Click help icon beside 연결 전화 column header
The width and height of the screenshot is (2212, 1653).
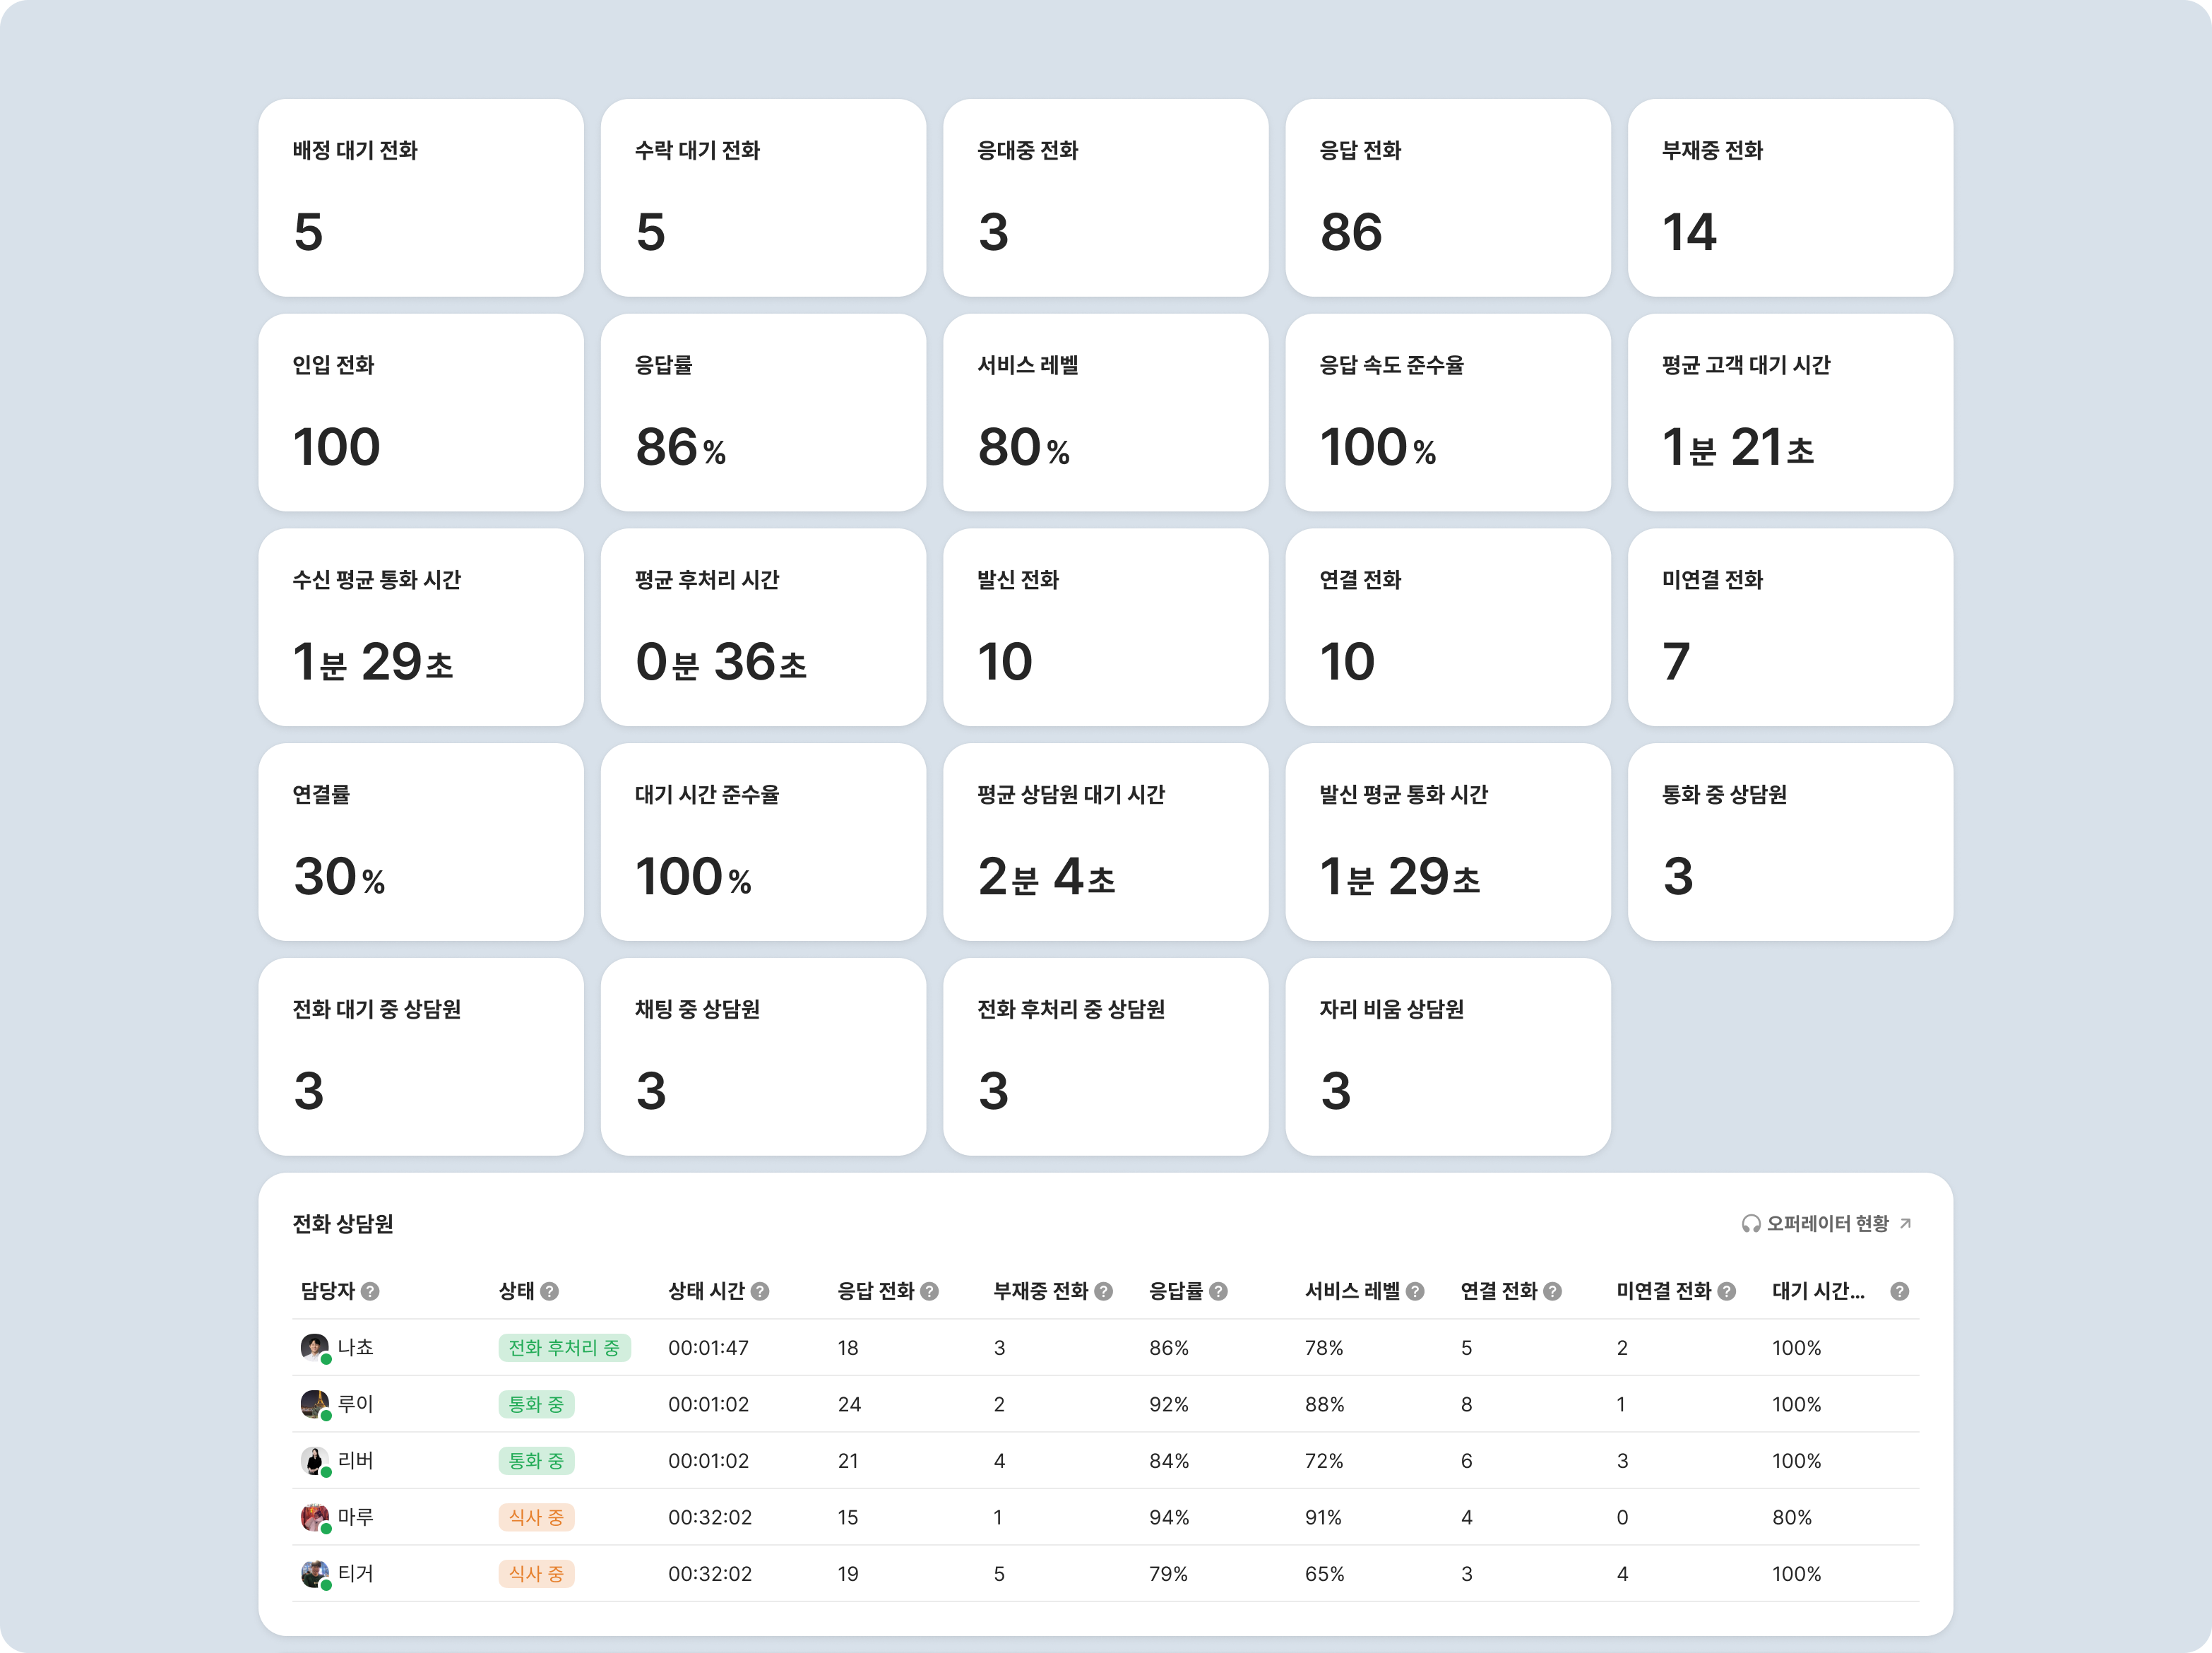(1552, 1291)
